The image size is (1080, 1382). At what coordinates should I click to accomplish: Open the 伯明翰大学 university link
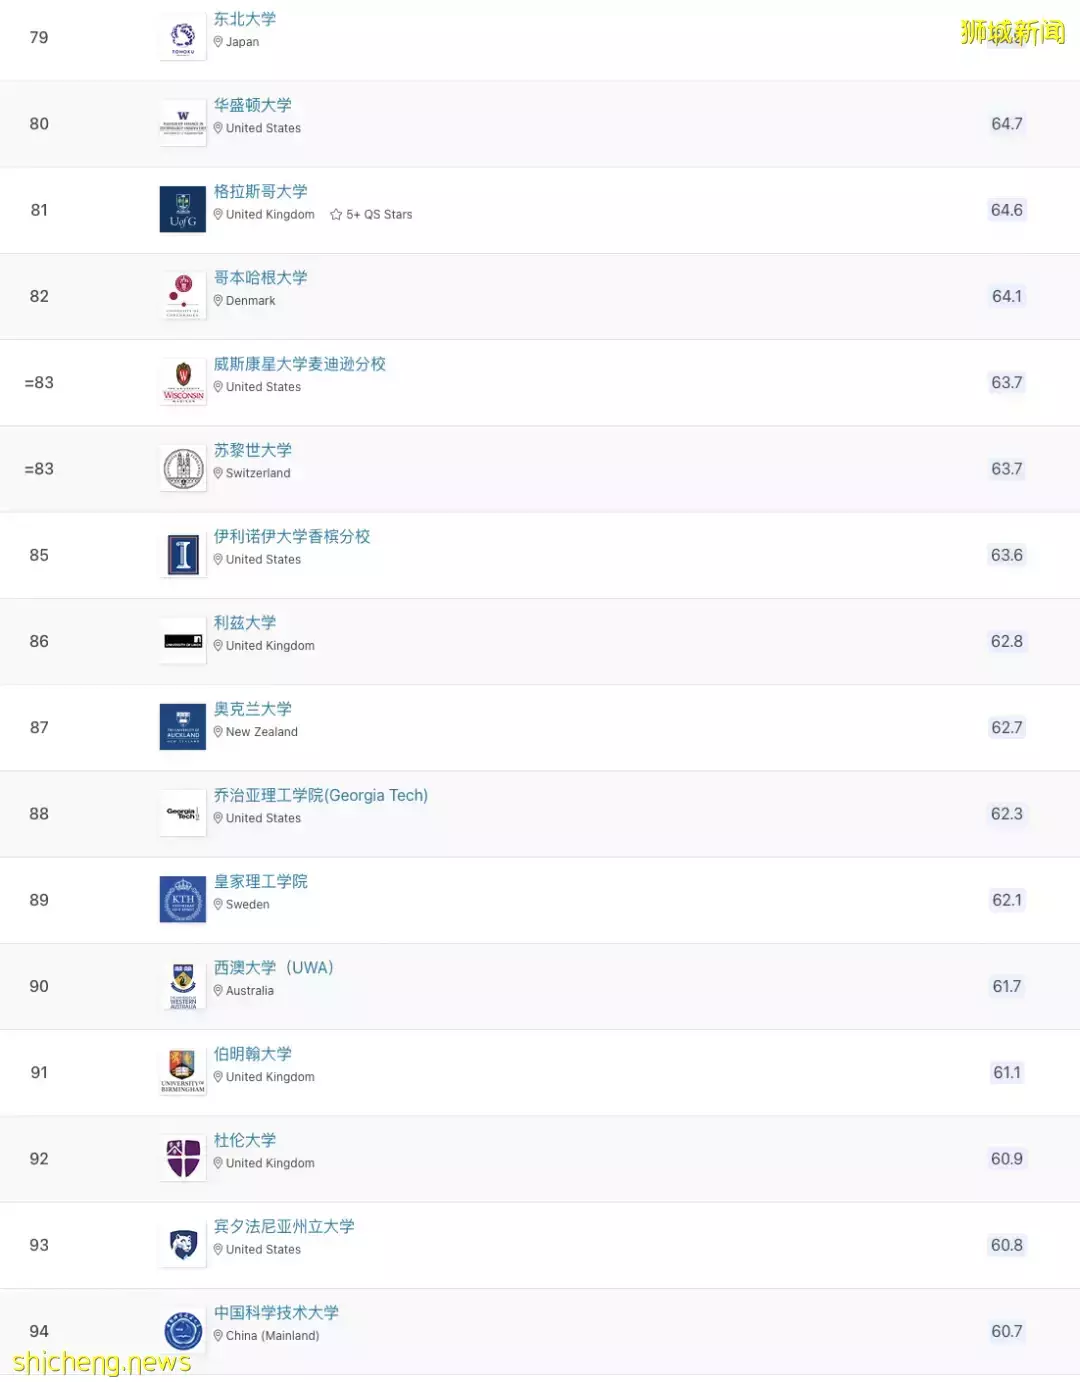pos(253,1054)
